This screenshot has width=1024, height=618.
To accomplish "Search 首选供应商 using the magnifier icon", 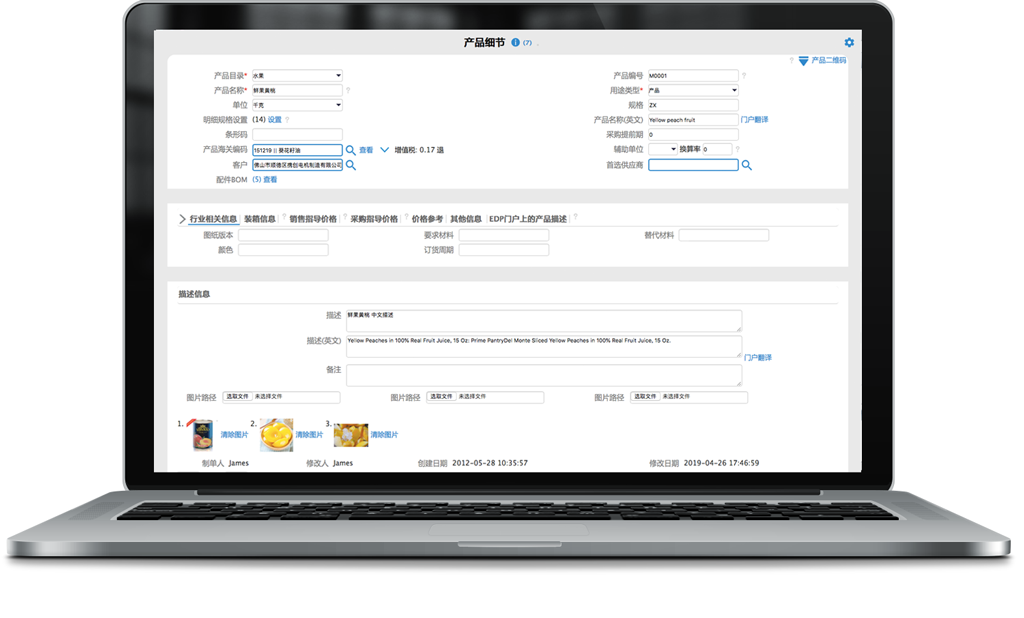I will tap(747, 165).
